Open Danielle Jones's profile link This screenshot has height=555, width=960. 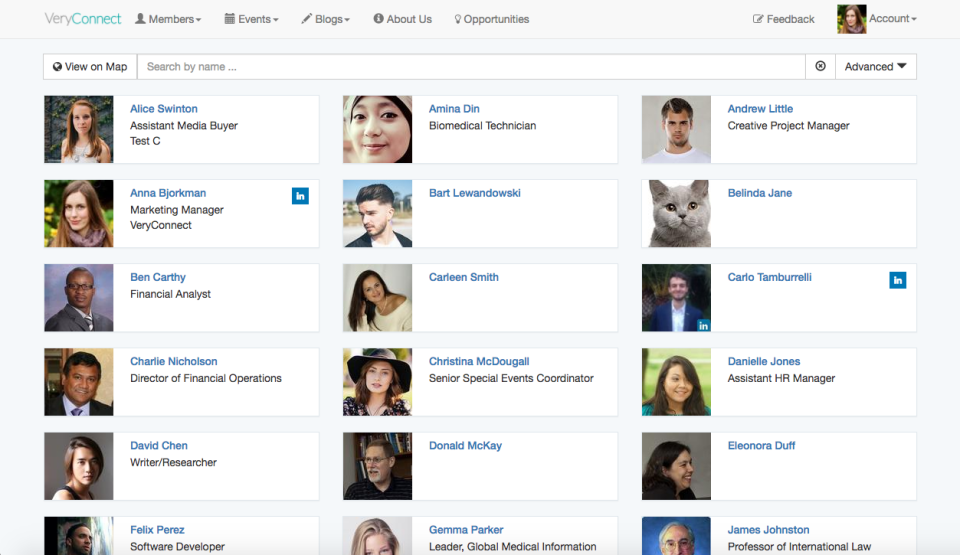point(764,361)
